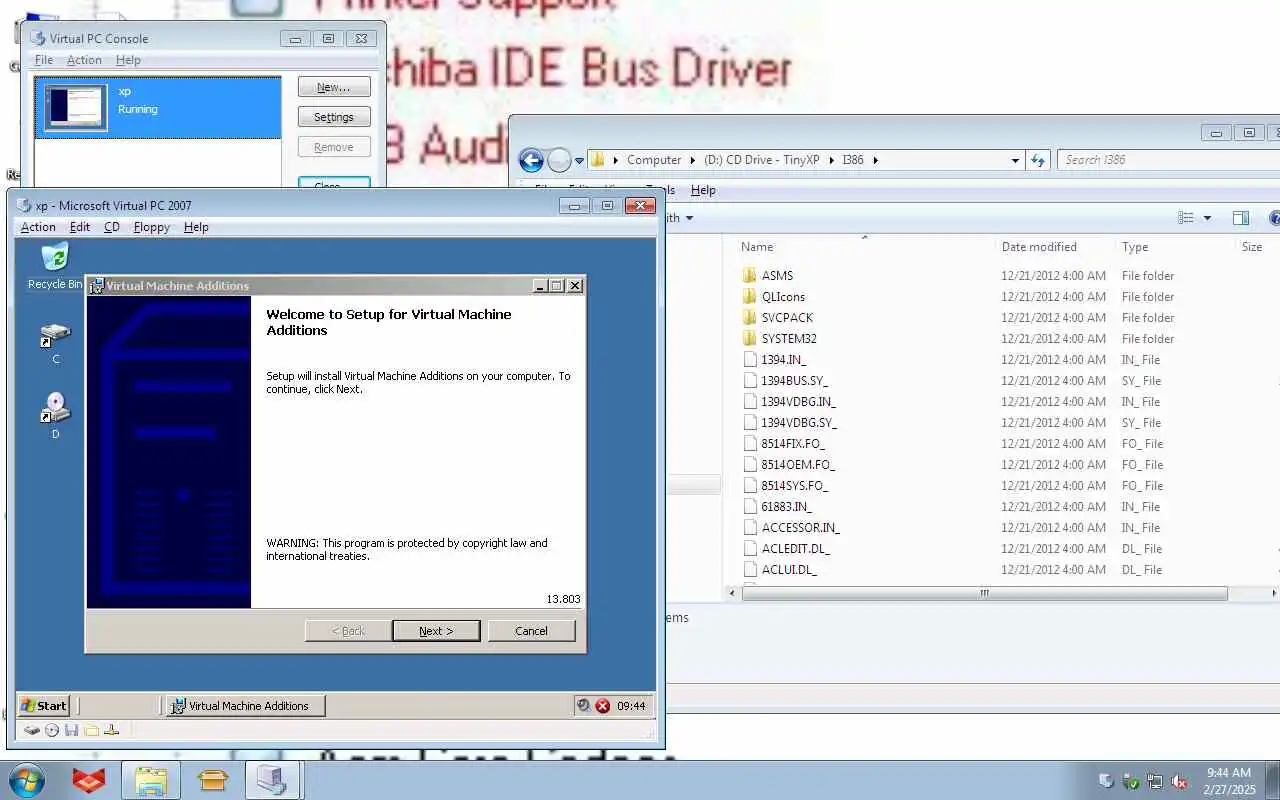
Task: Click the muted volume icon in system tray
Action: click(x=1180, y=781)
